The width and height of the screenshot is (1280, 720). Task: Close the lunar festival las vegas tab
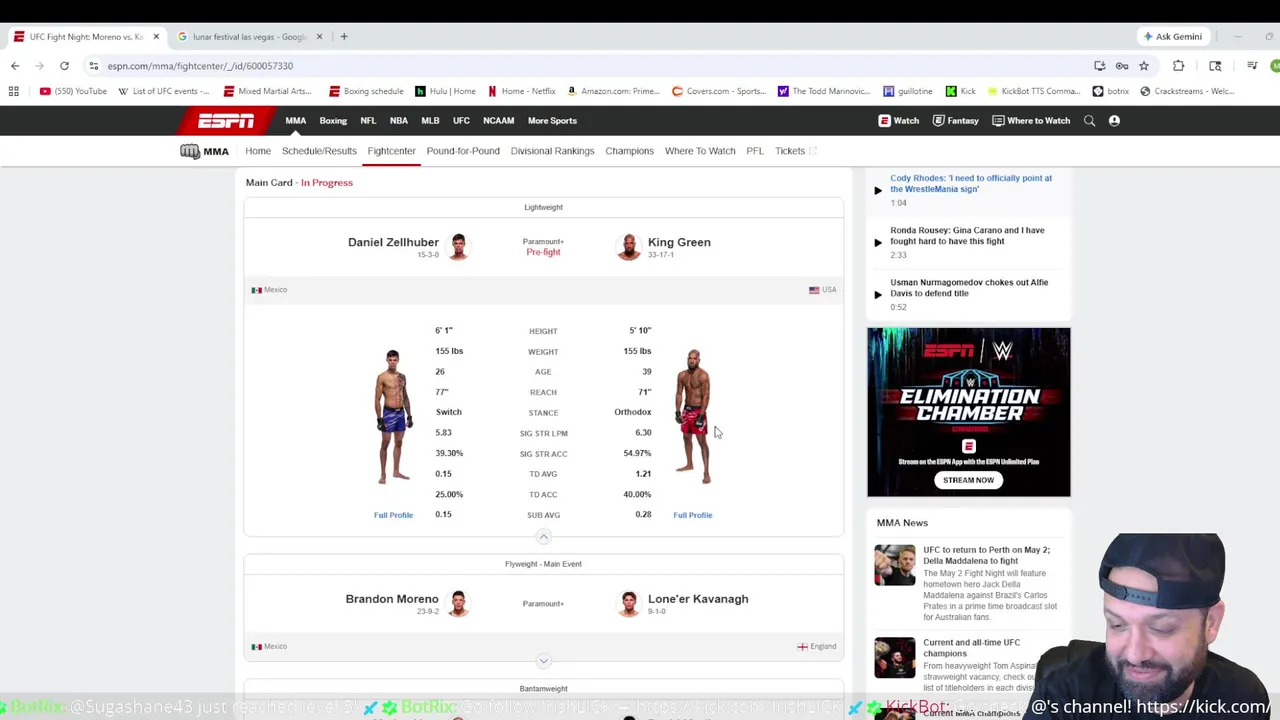coord(319,37)
